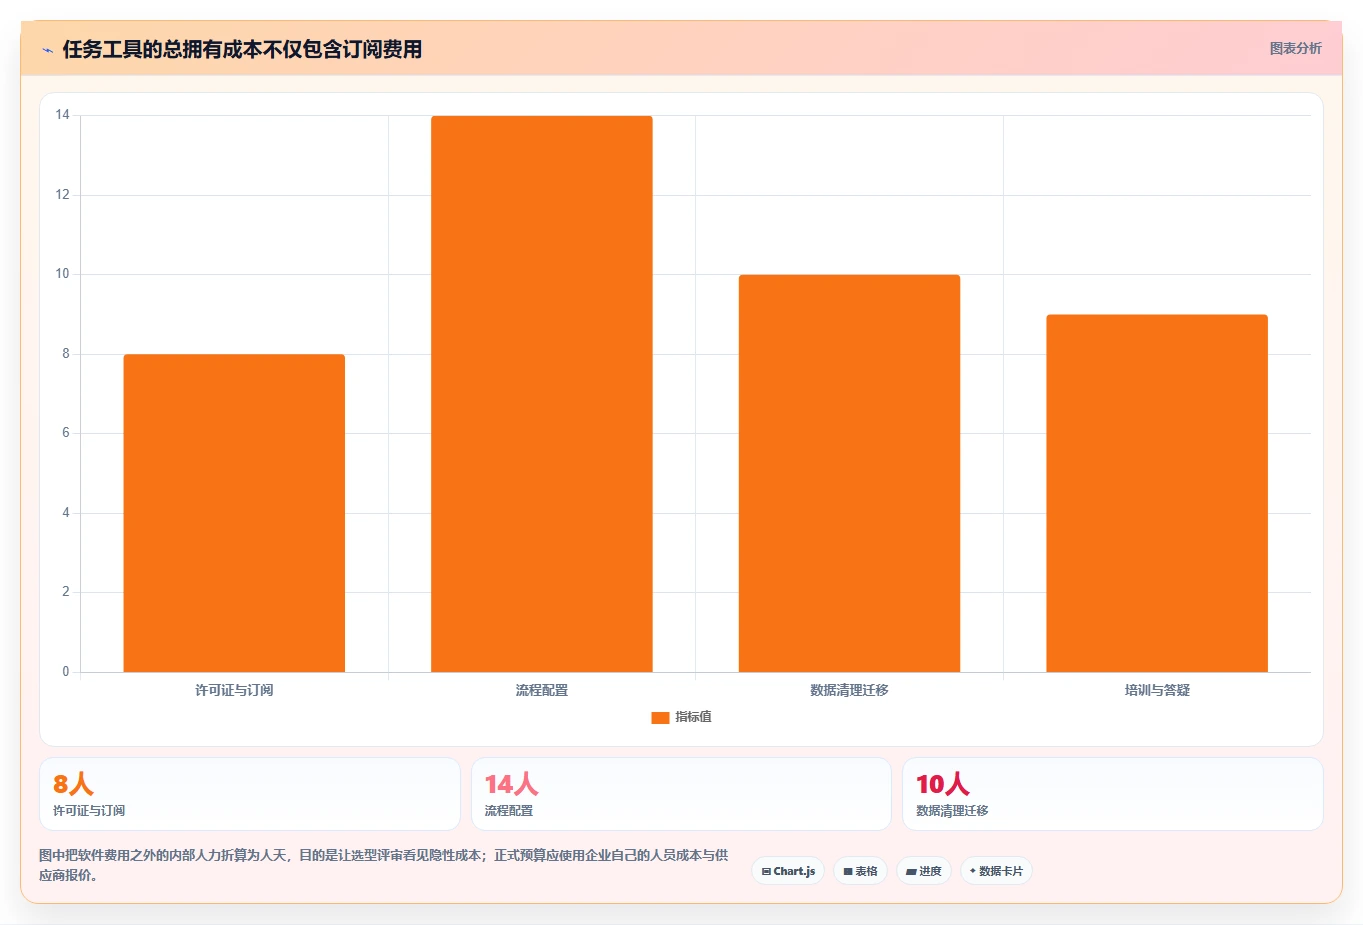Click the 数据卡片 tag chip
The width and height of the screenshot is (1363, 925).
(x=996, y=871)
